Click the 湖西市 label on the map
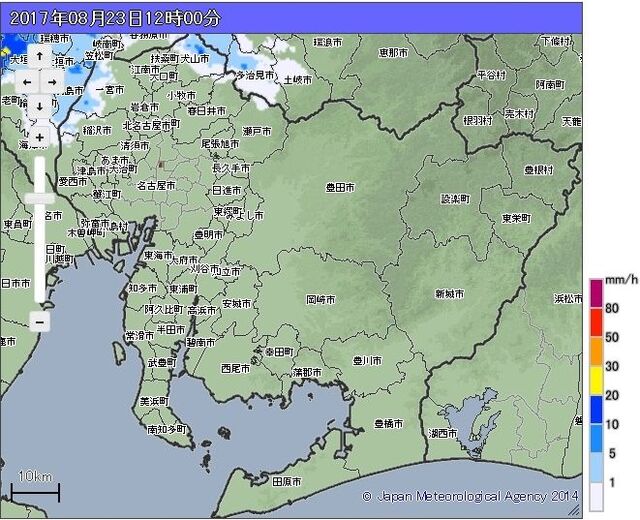This screenshot has width=640, height=520. coord(443,433)
